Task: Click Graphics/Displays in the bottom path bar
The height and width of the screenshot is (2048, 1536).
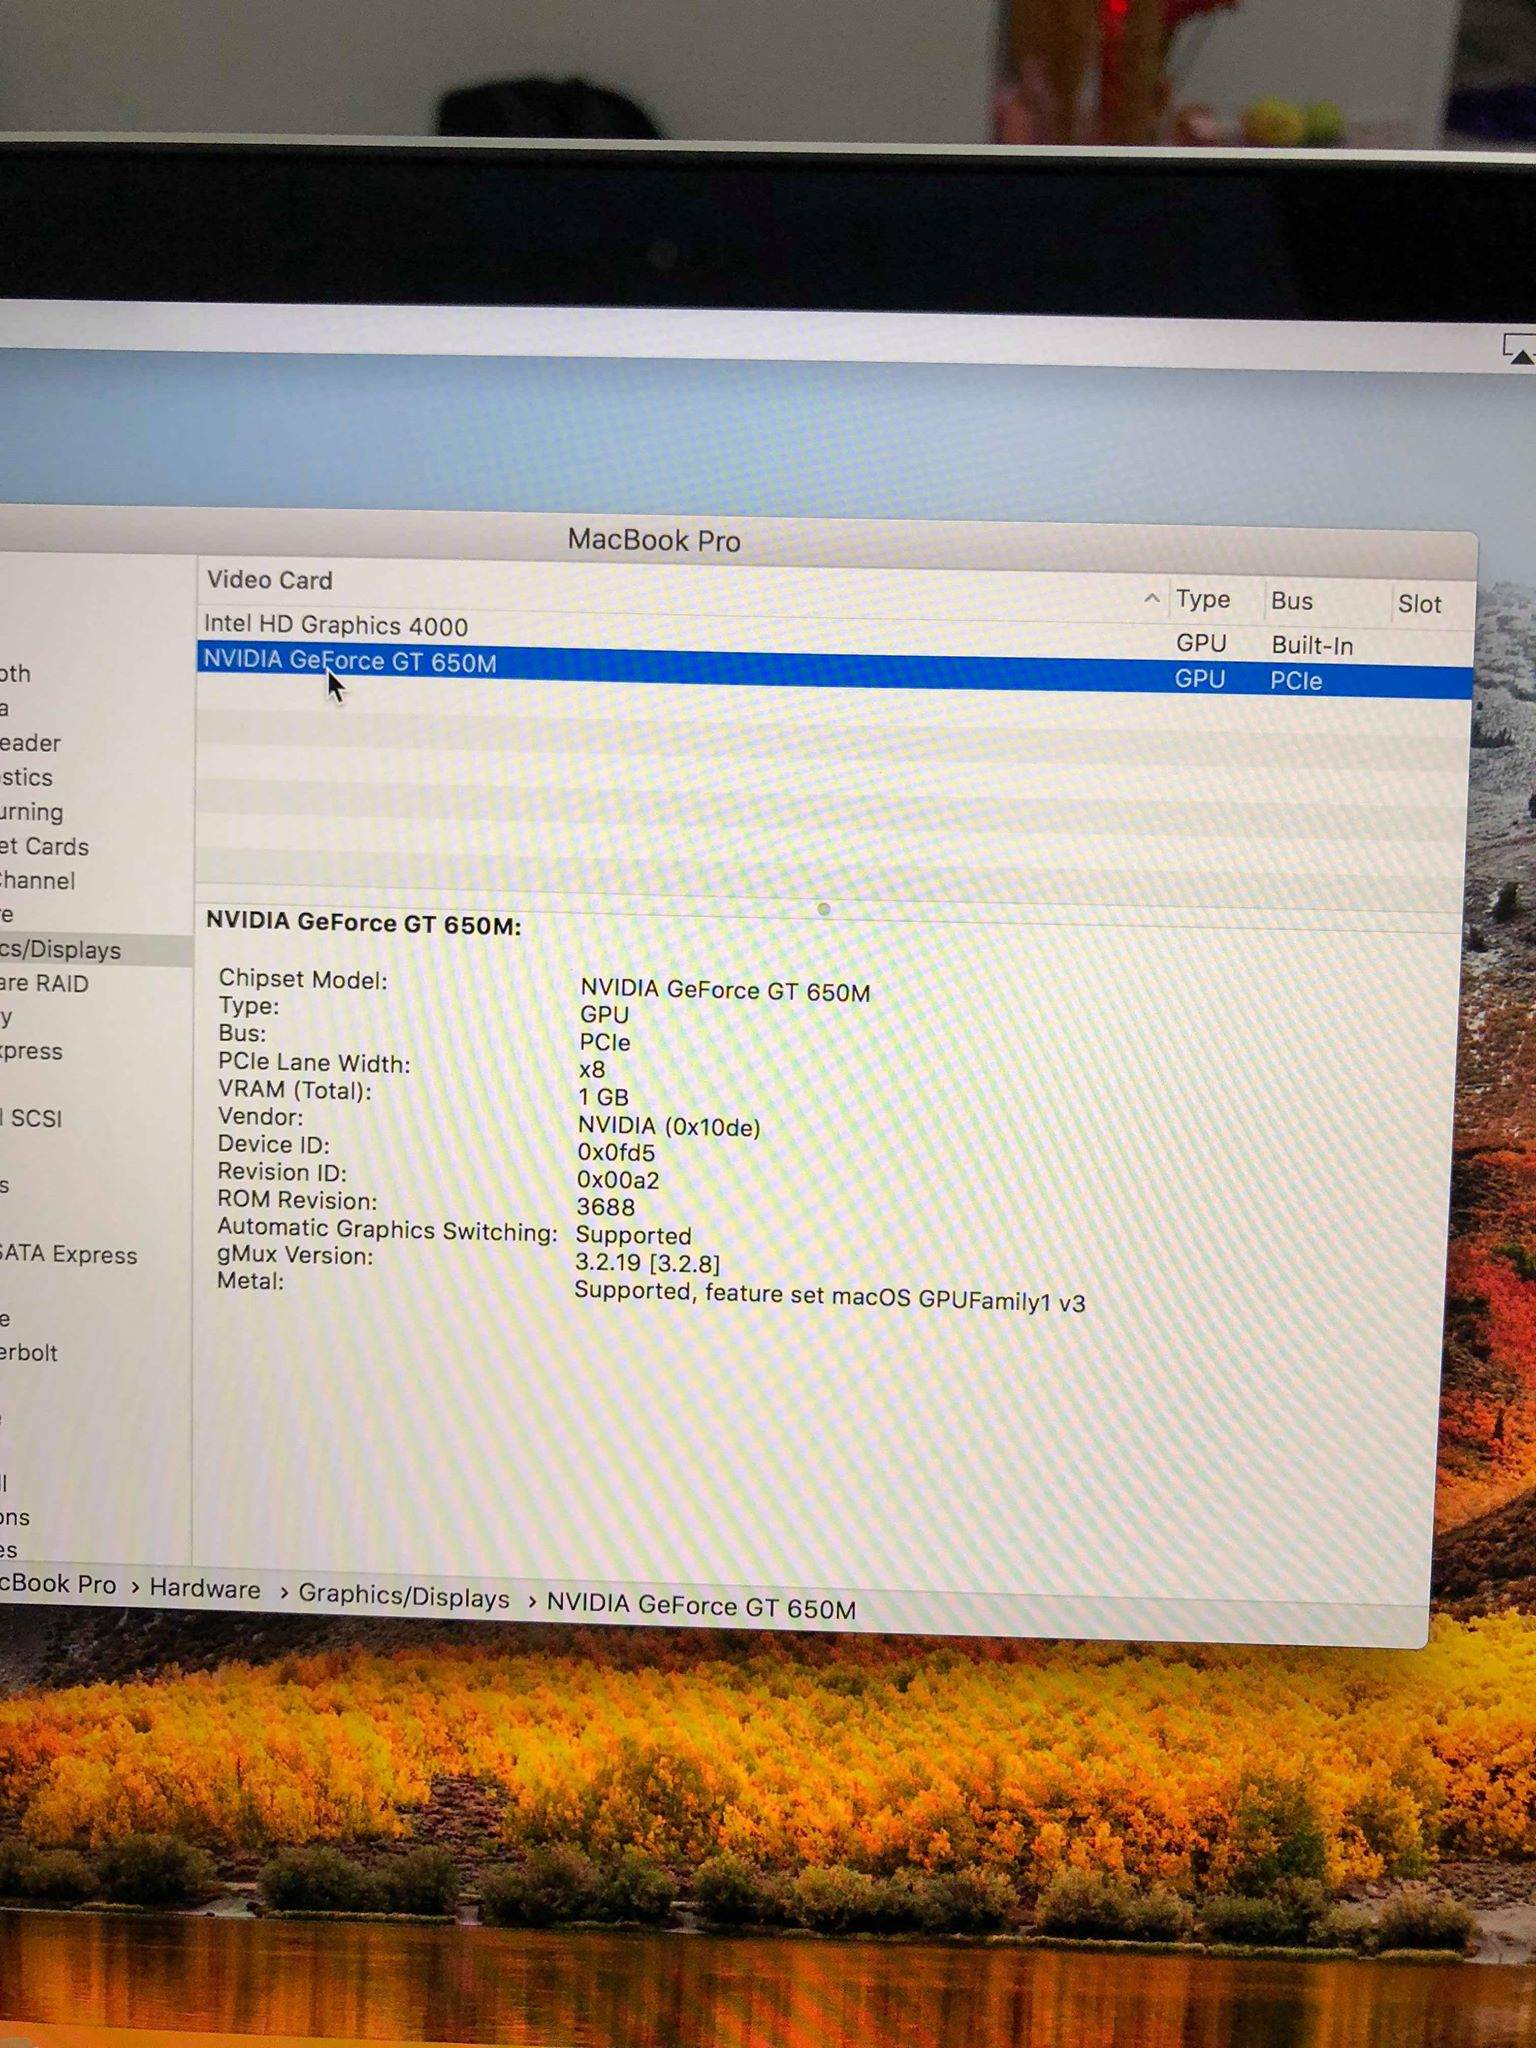Action: point(404,1598)
